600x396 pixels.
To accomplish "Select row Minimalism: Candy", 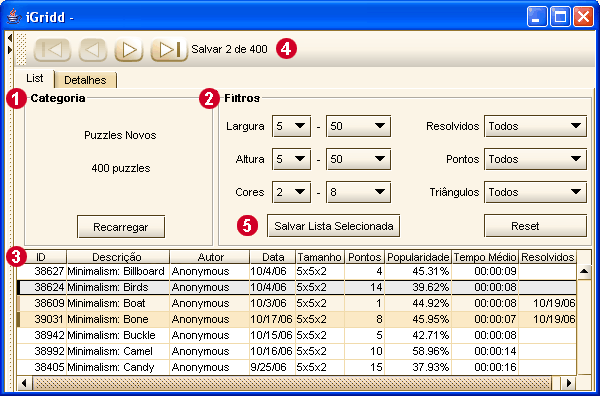I will (297, 367).
